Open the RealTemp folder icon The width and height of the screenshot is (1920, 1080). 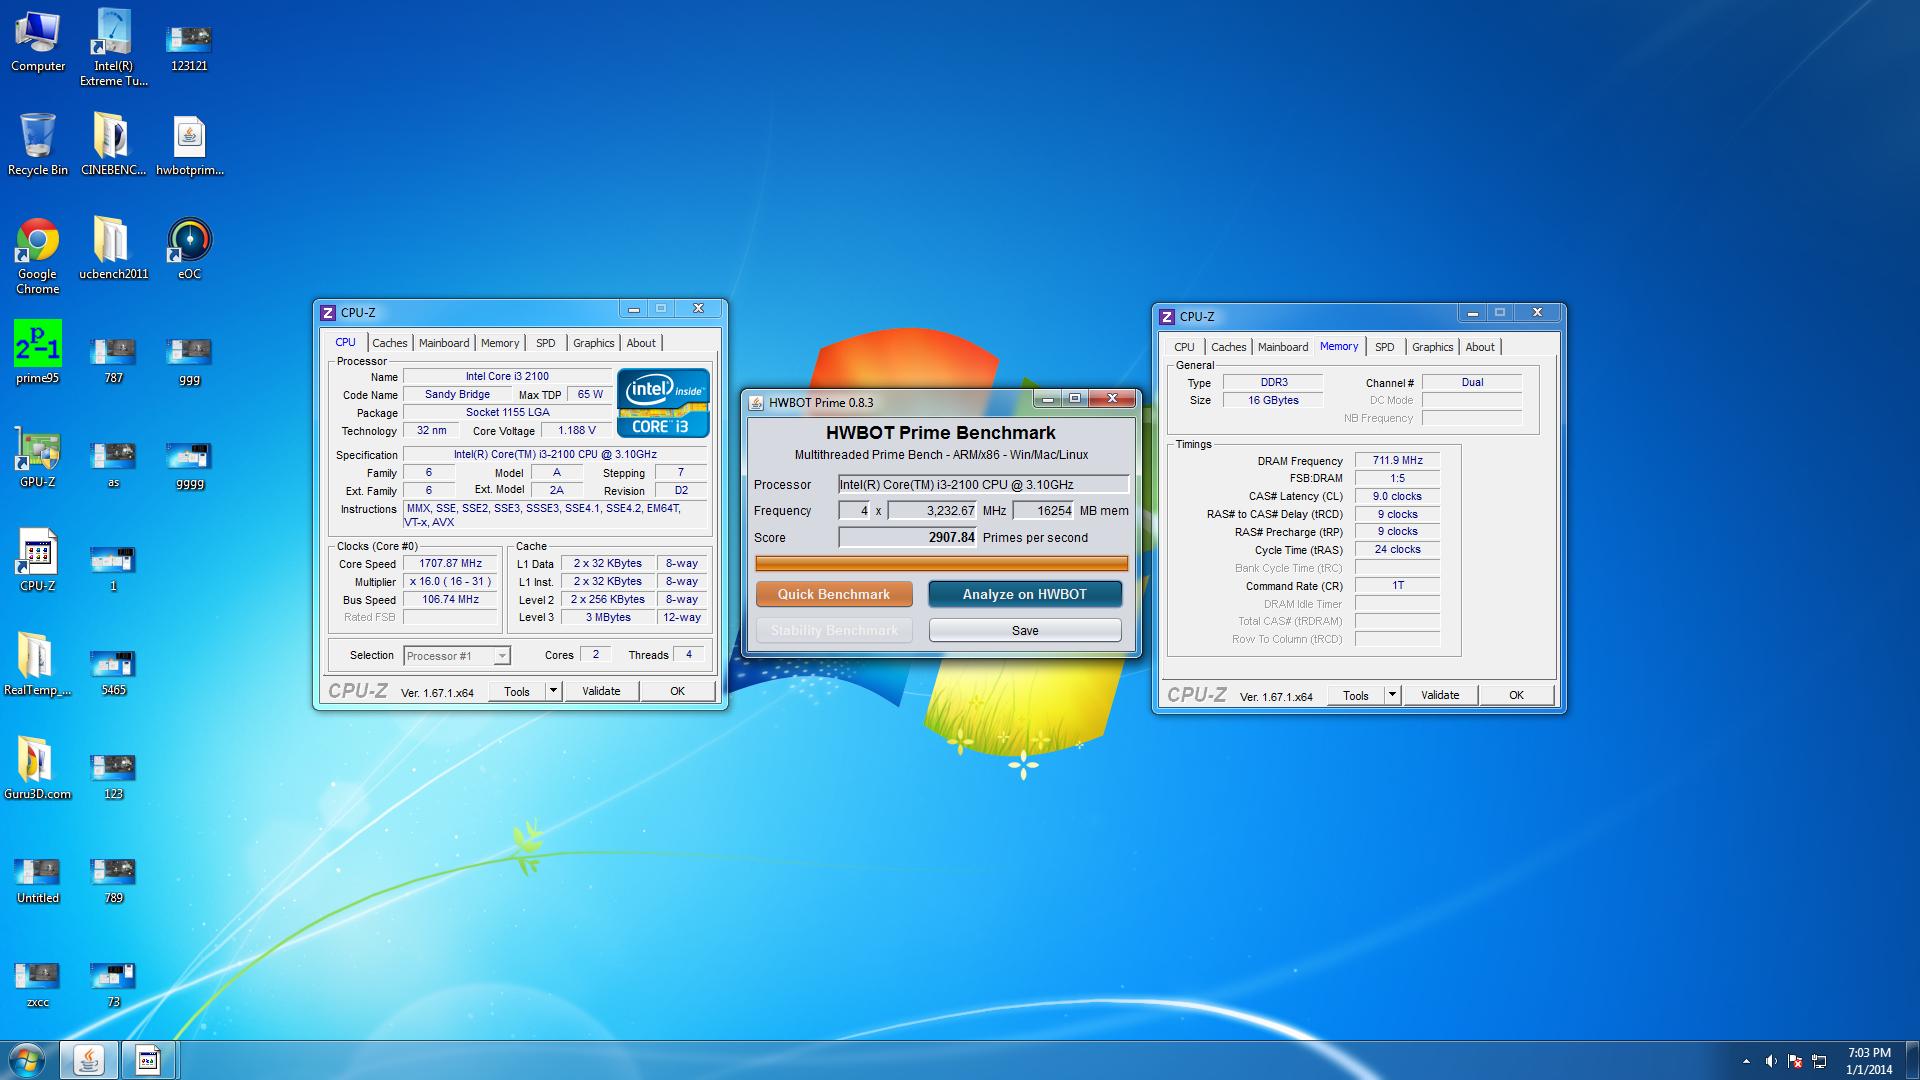(38, 664)
